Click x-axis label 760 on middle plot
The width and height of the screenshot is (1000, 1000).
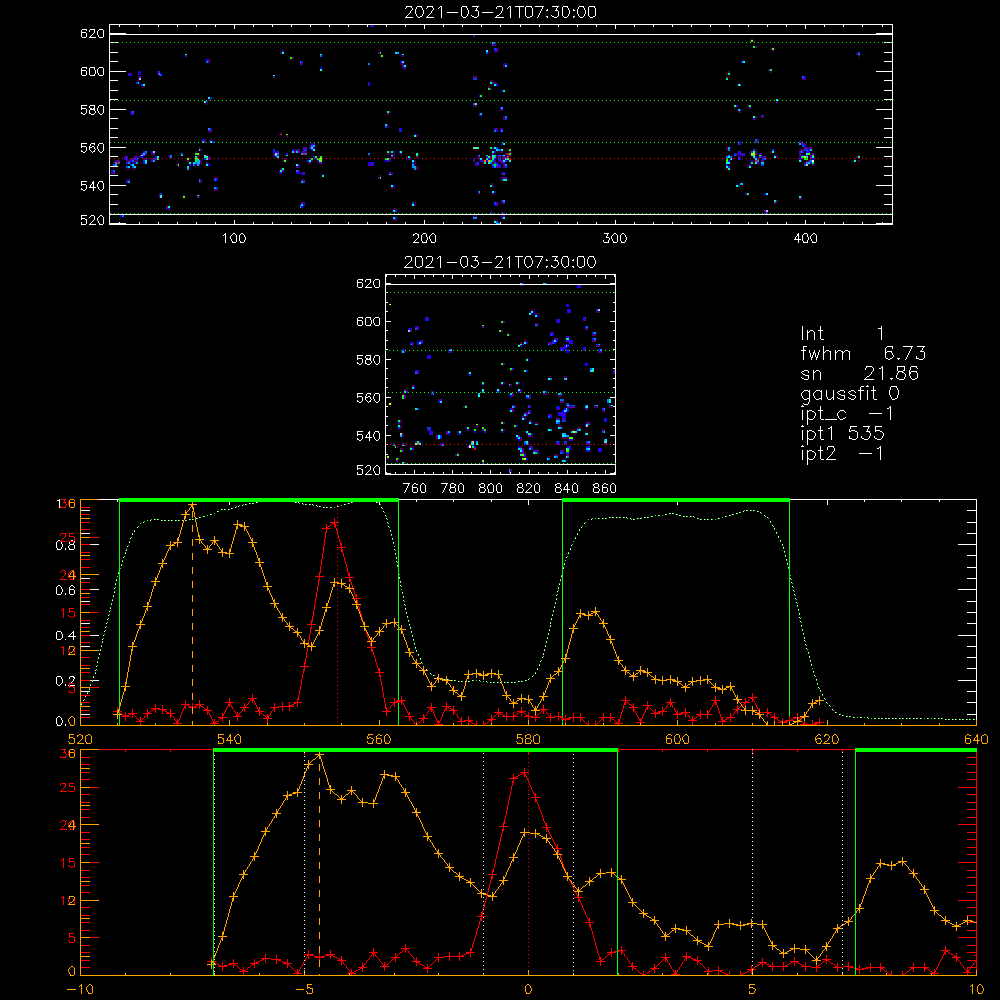click(415, 489)
